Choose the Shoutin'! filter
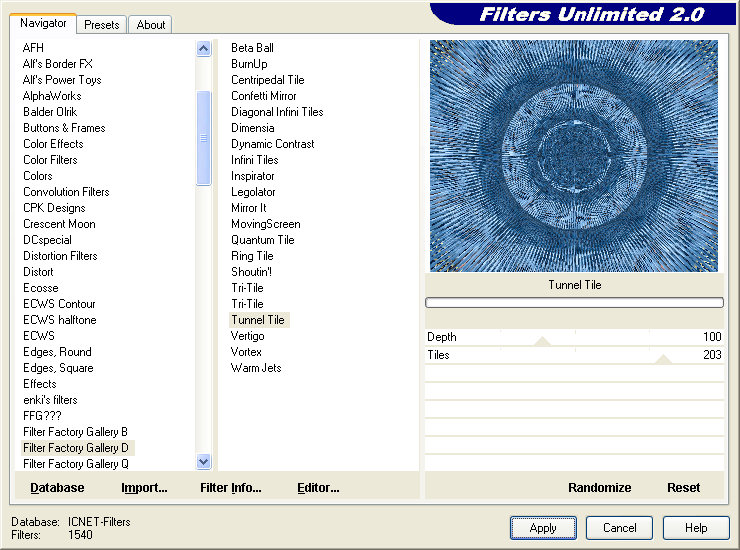 point(251,272)
